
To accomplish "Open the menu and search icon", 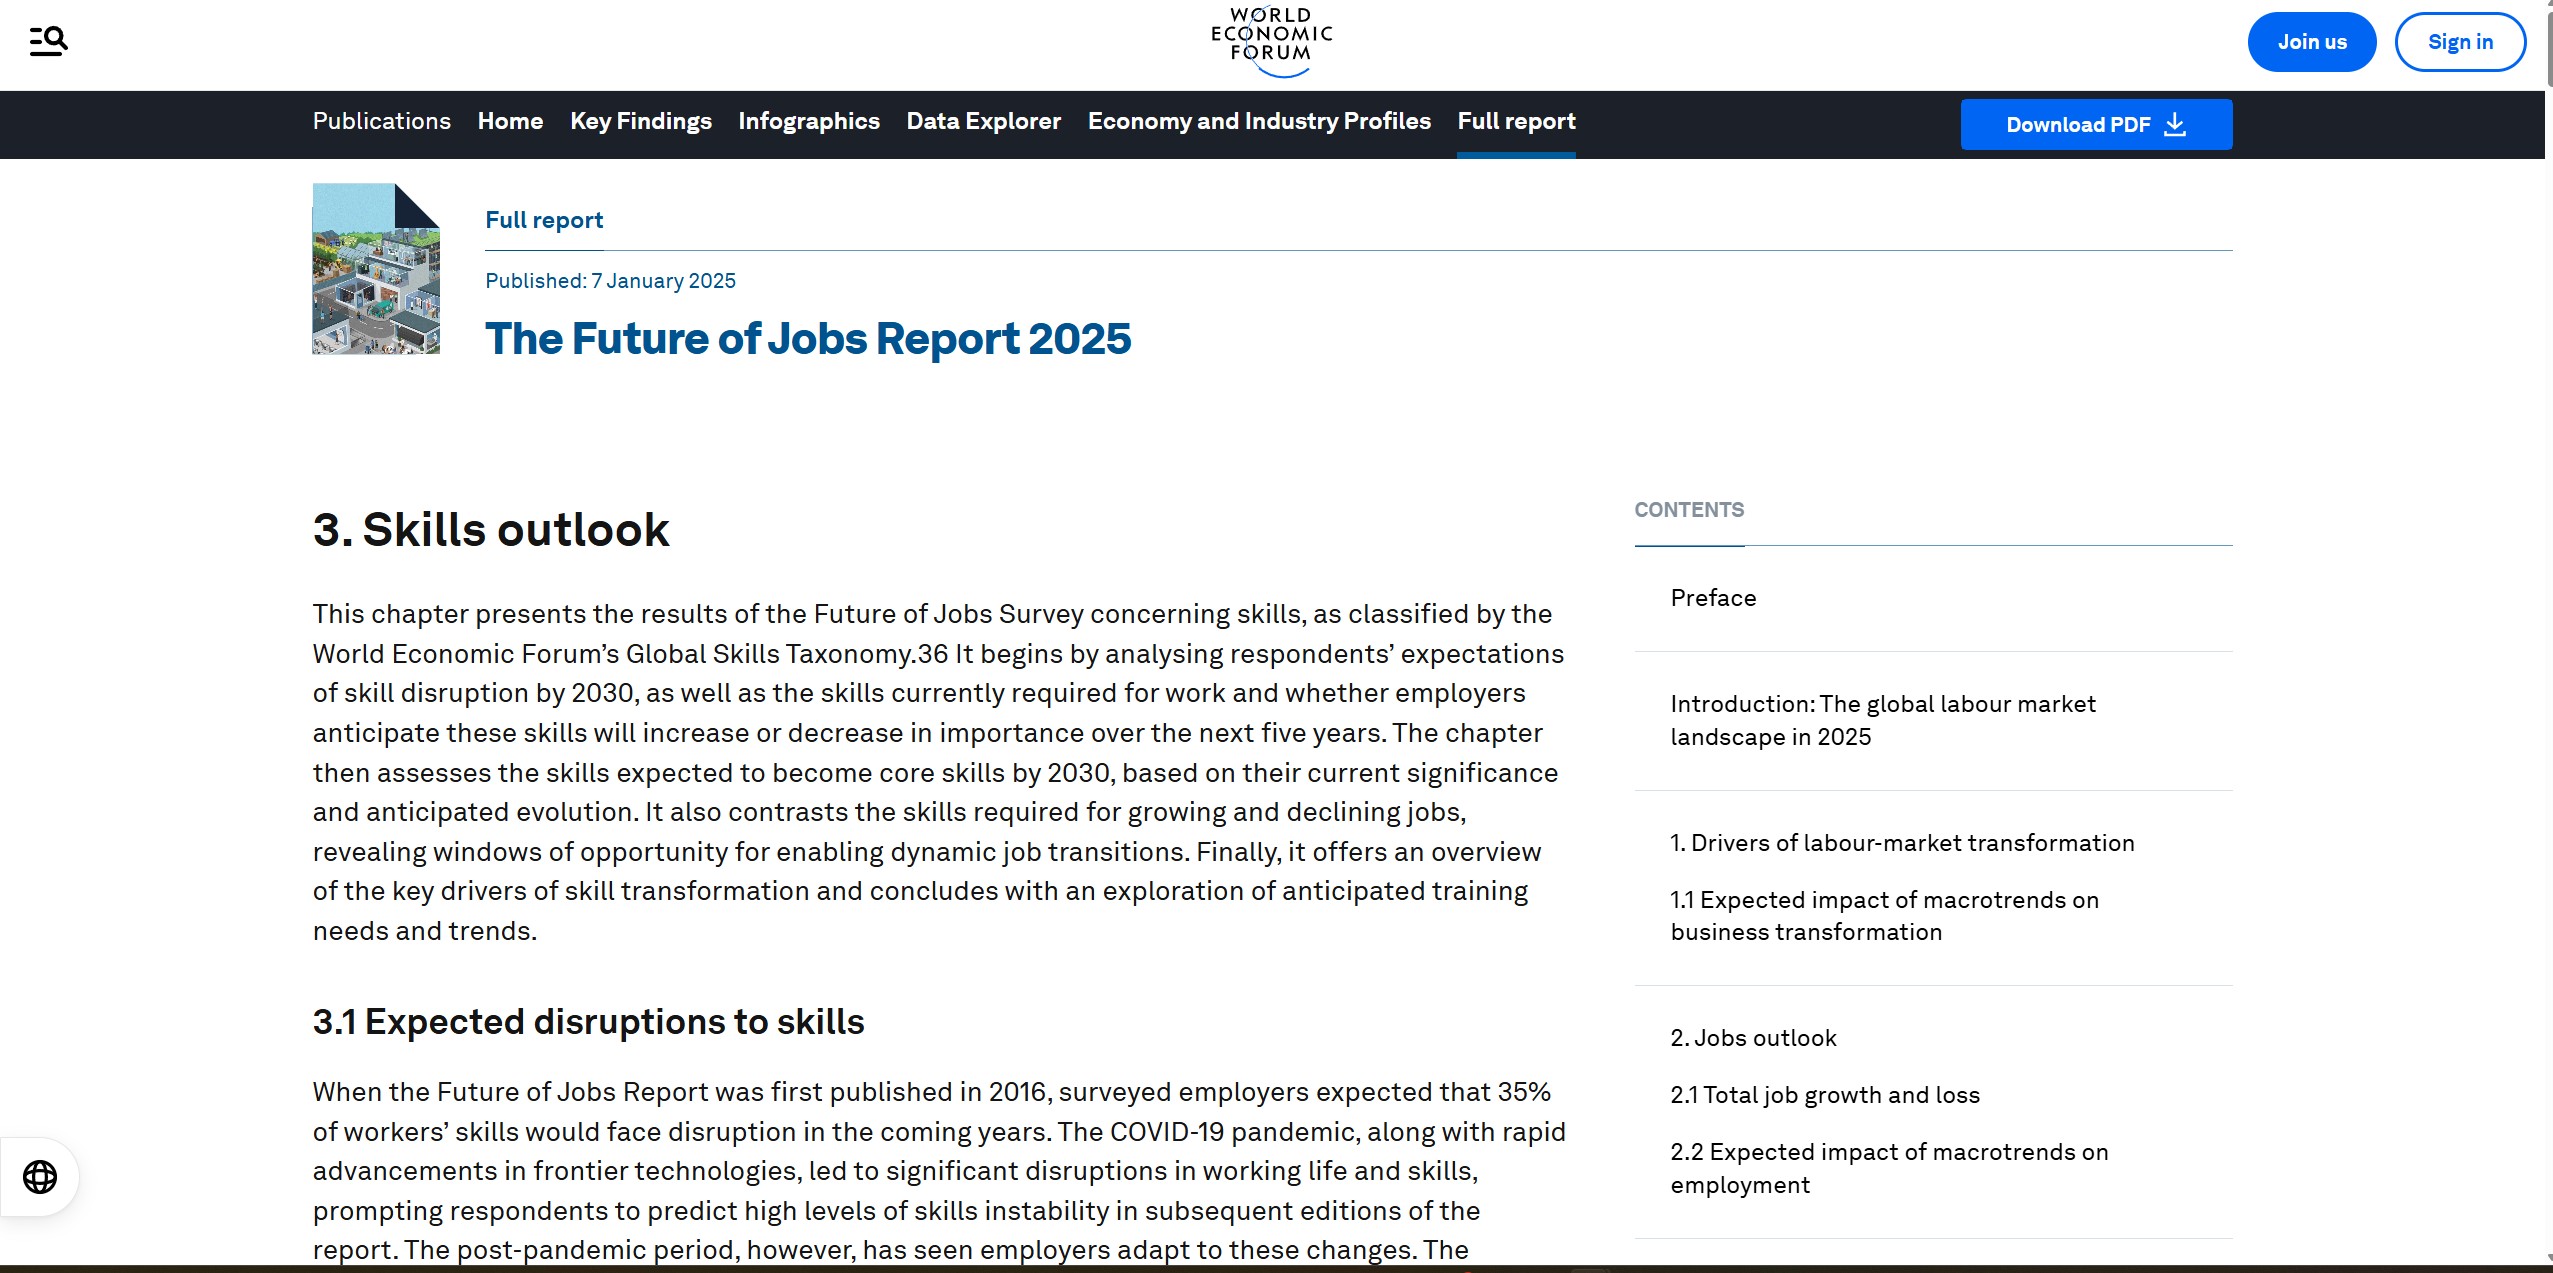I will coord(48,41).
